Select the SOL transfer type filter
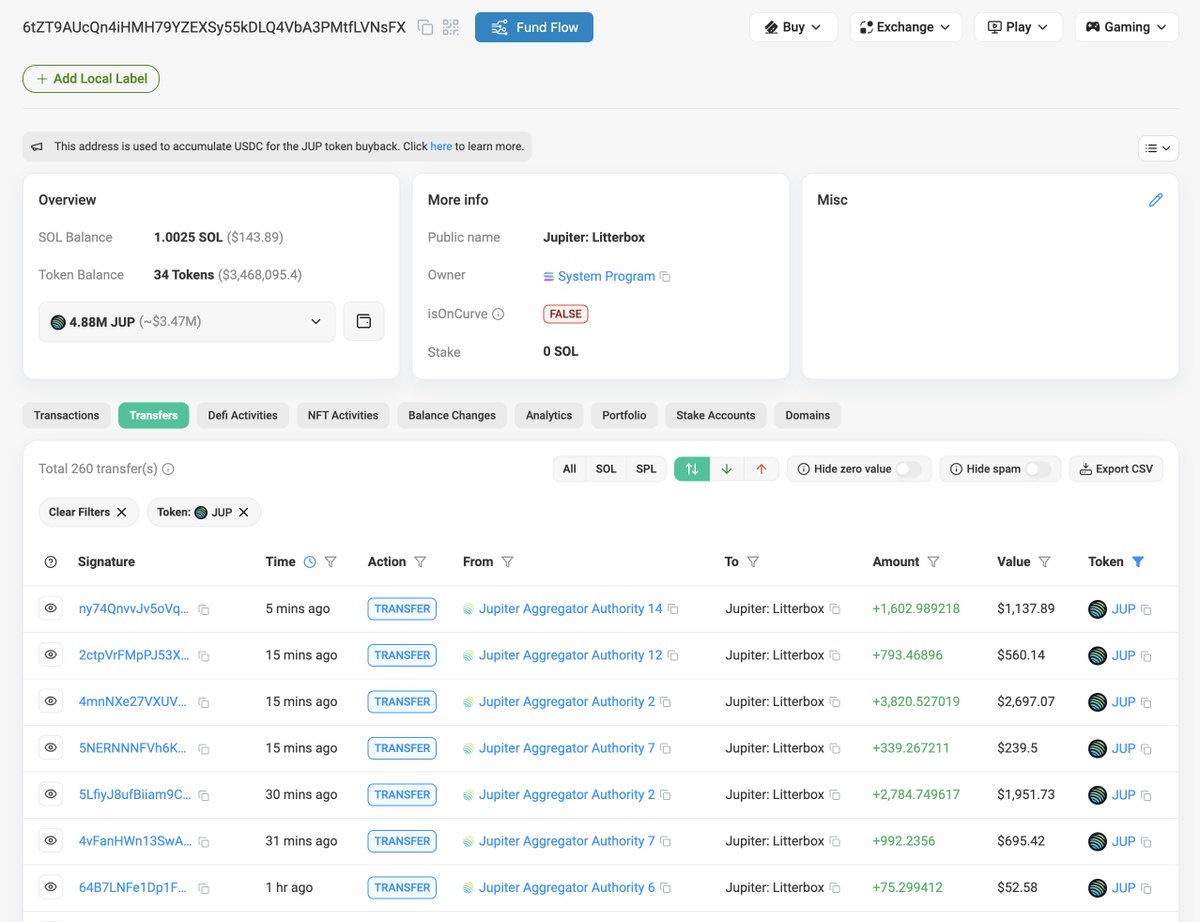This screenshot has width=1200, height=922. 606,469
